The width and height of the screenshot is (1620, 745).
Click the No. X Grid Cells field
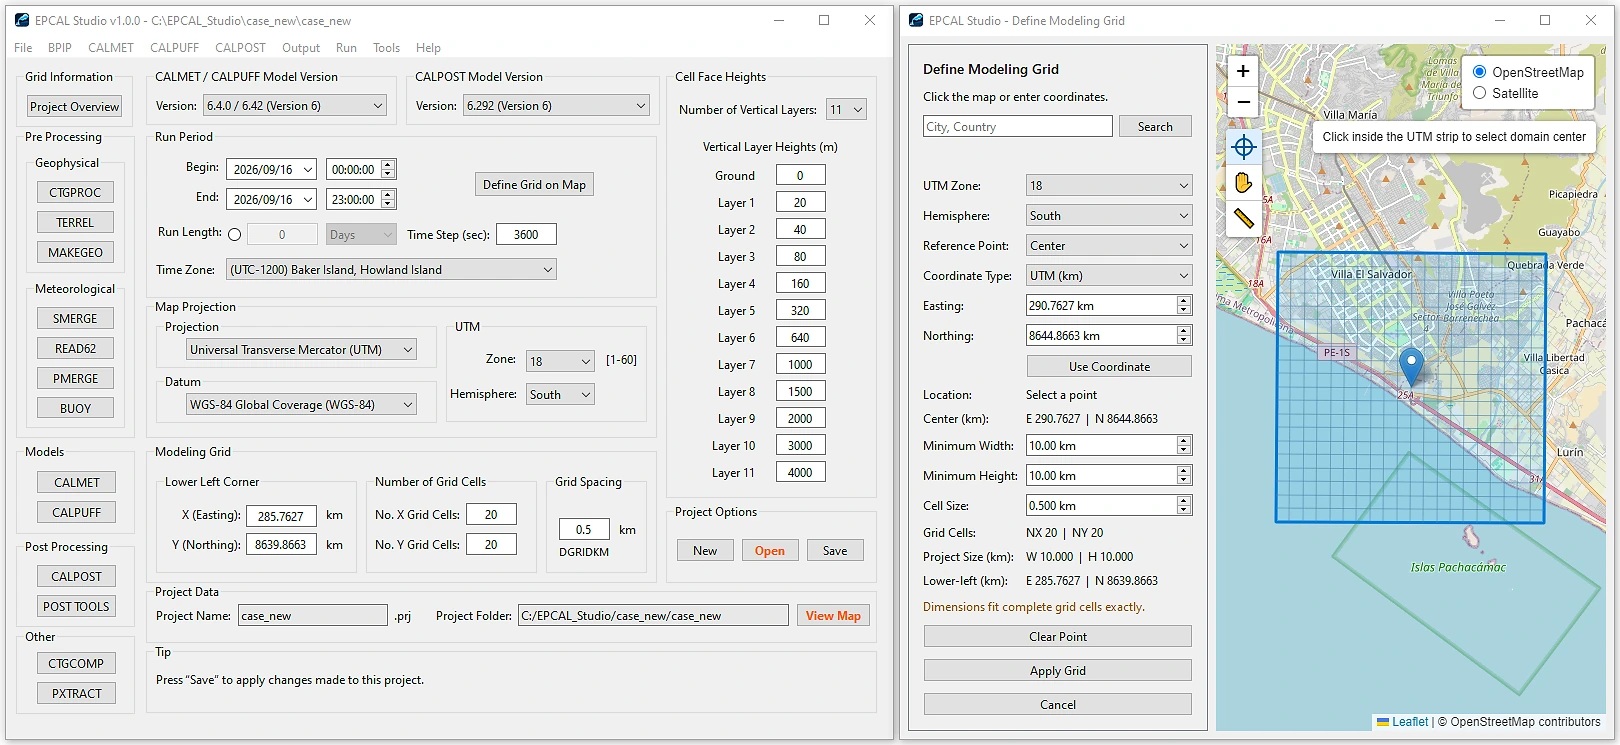click(491, 515)
